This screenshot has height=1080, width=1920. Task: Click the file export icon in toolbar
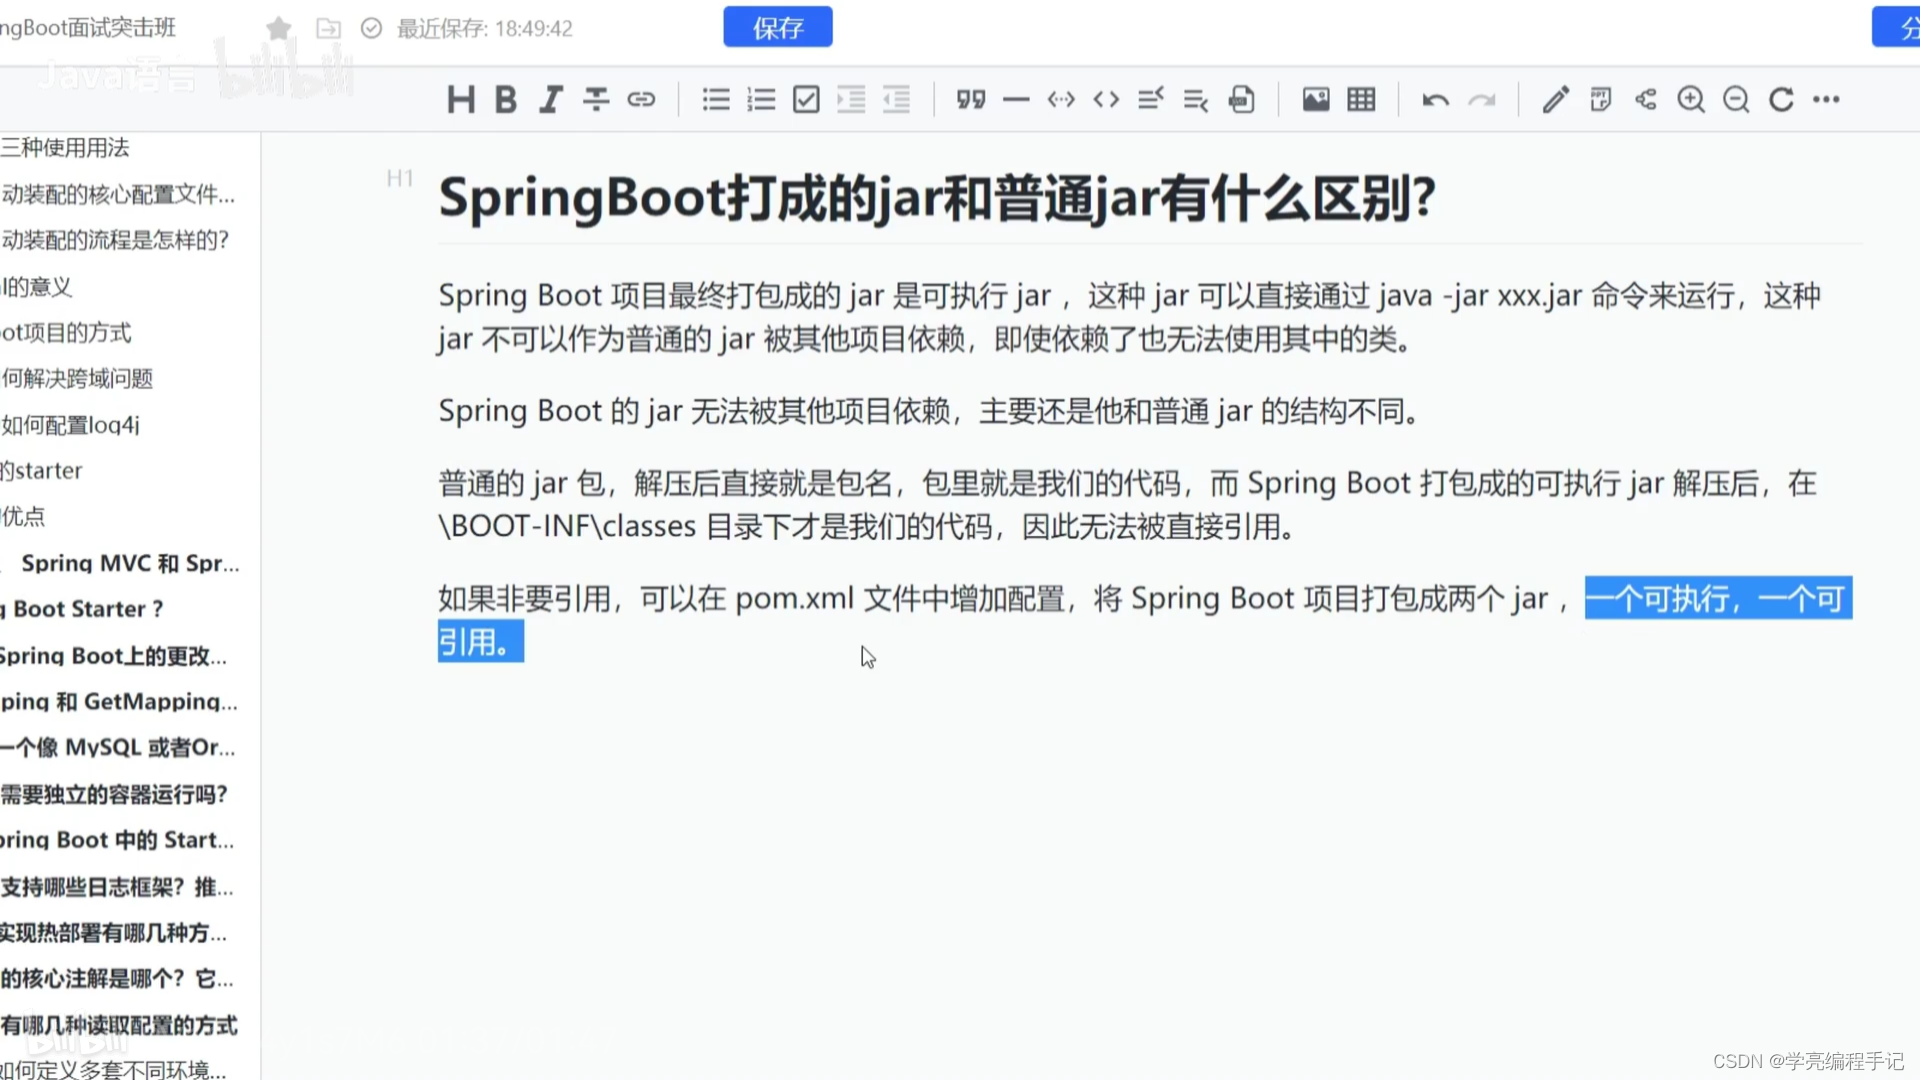click(x=1242, y=99)
